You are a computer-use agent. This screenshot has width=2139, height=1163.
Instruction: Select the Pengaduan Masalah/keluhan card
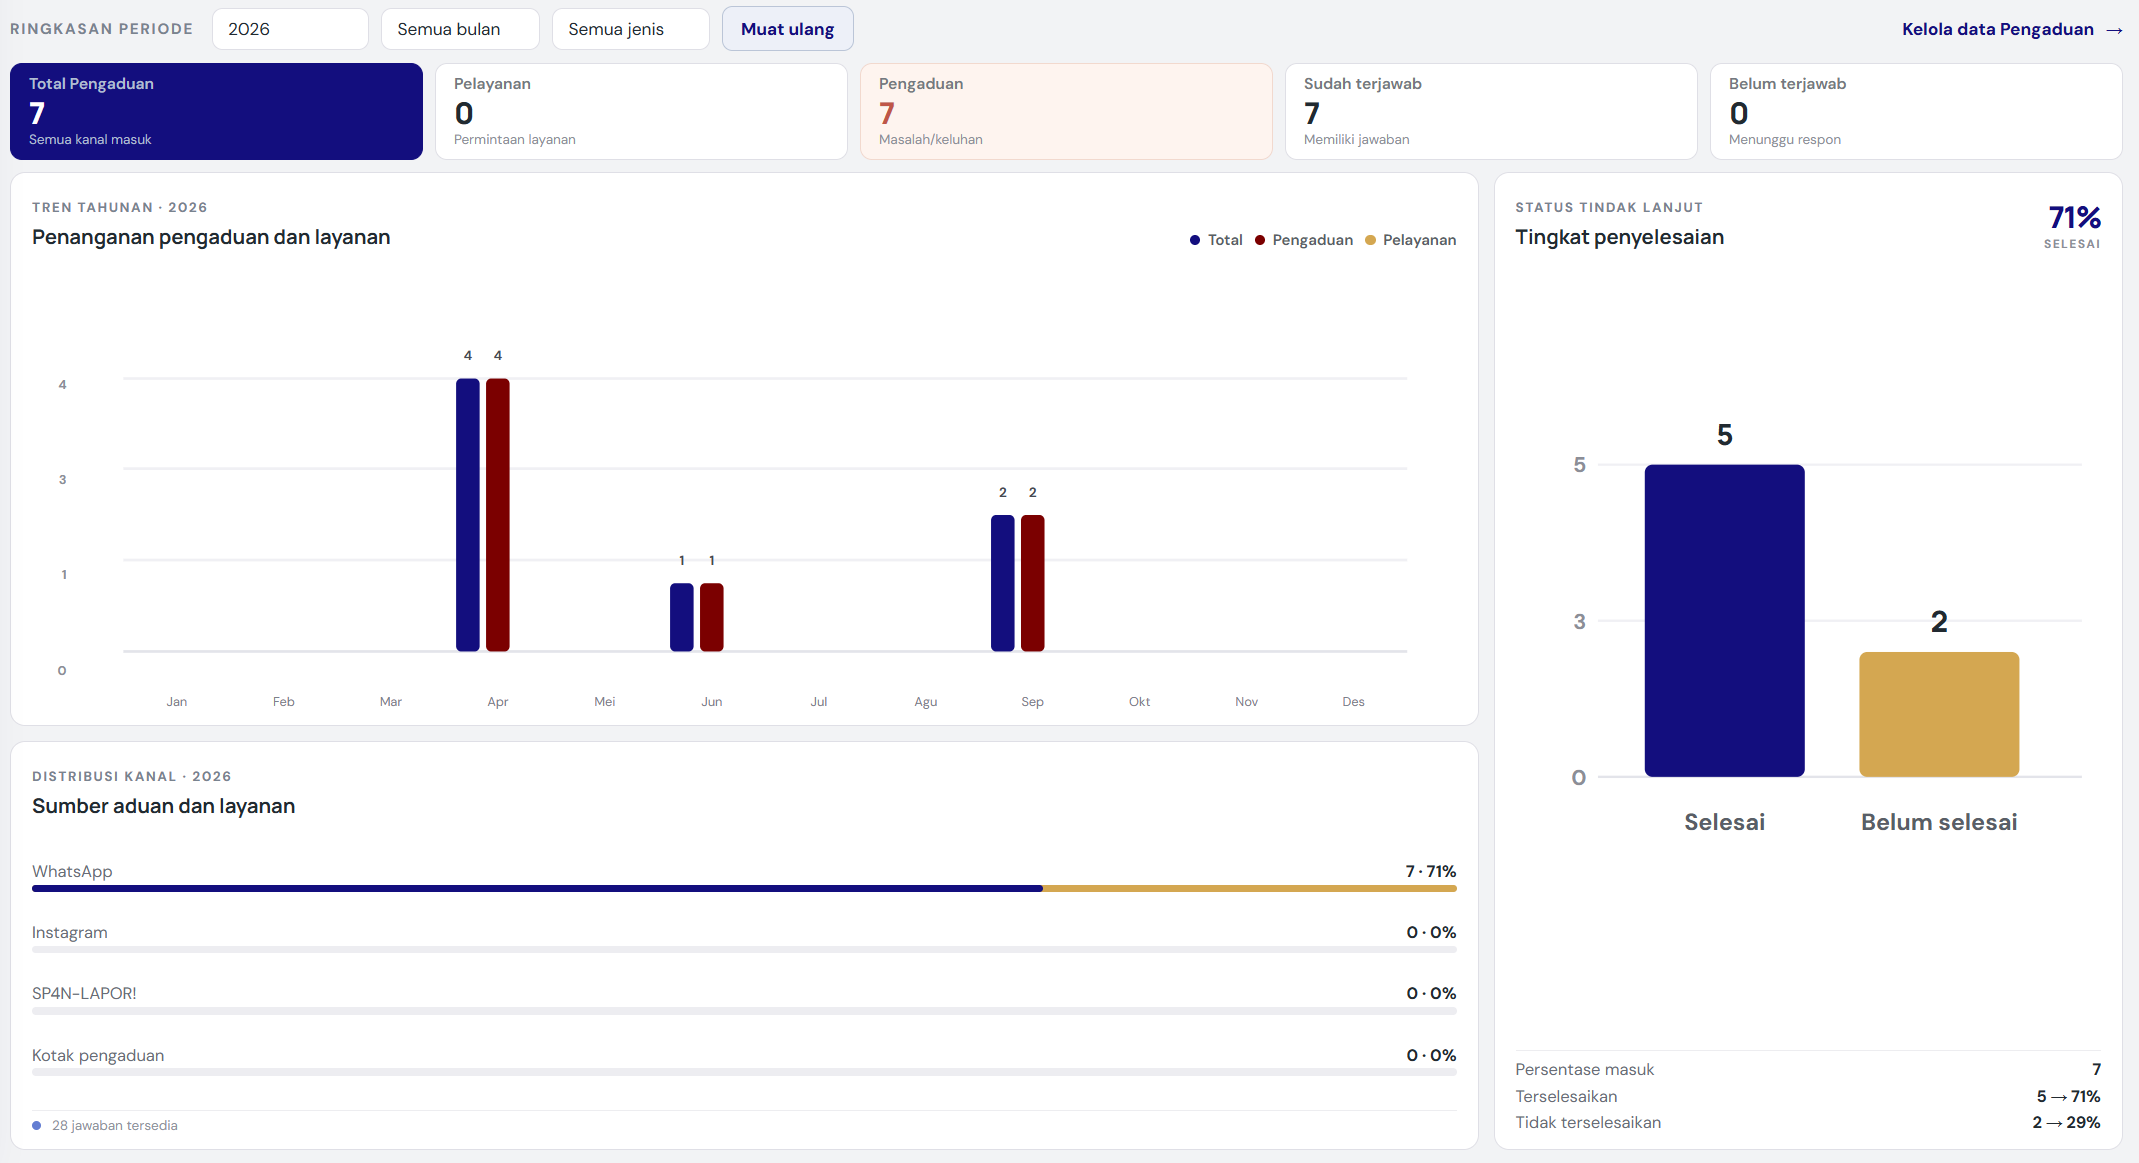(x=1066, y=111)
